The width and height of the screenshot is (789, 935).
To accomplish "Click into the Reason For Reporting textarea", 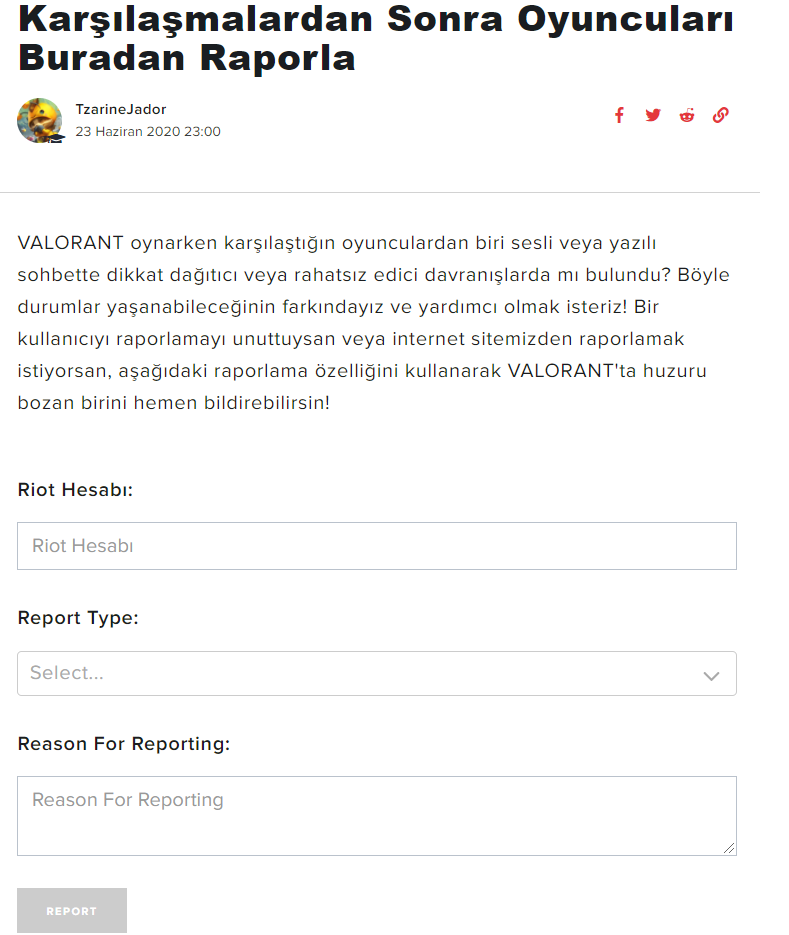I will pos(376,814).
